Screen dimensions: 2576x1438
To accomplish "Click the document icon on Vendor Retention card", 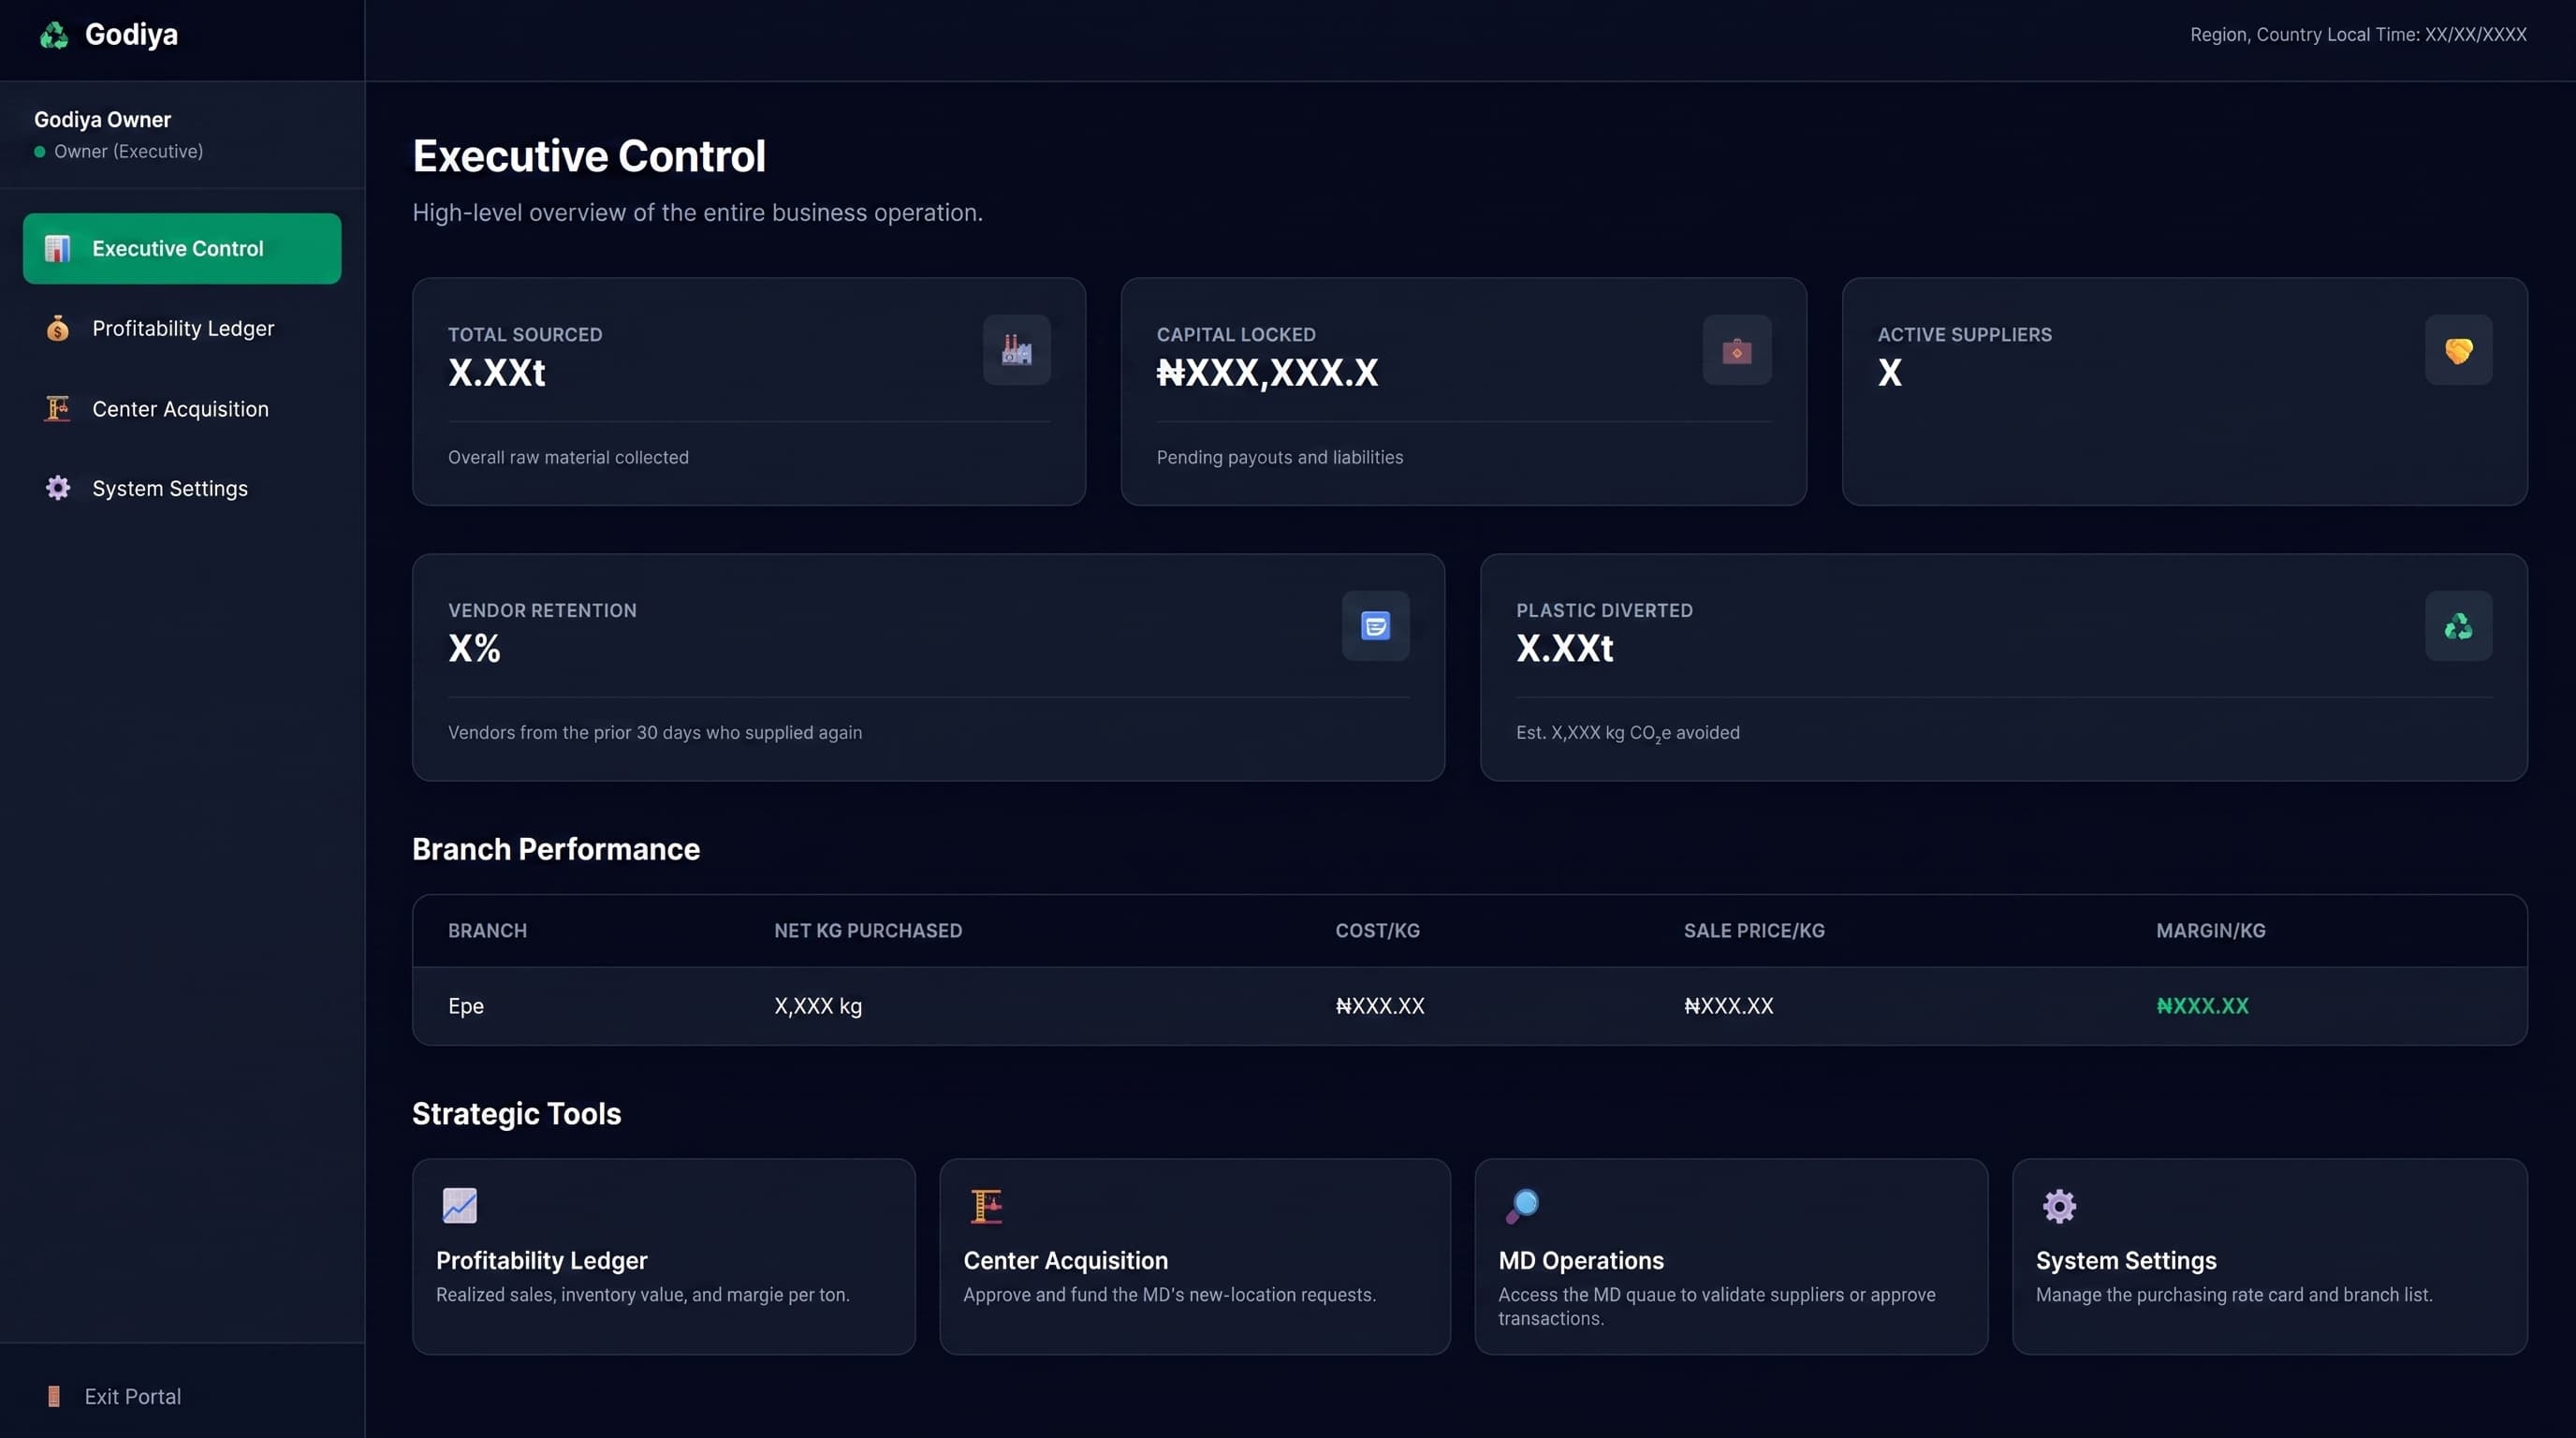I will click(x=1376, y=626).
